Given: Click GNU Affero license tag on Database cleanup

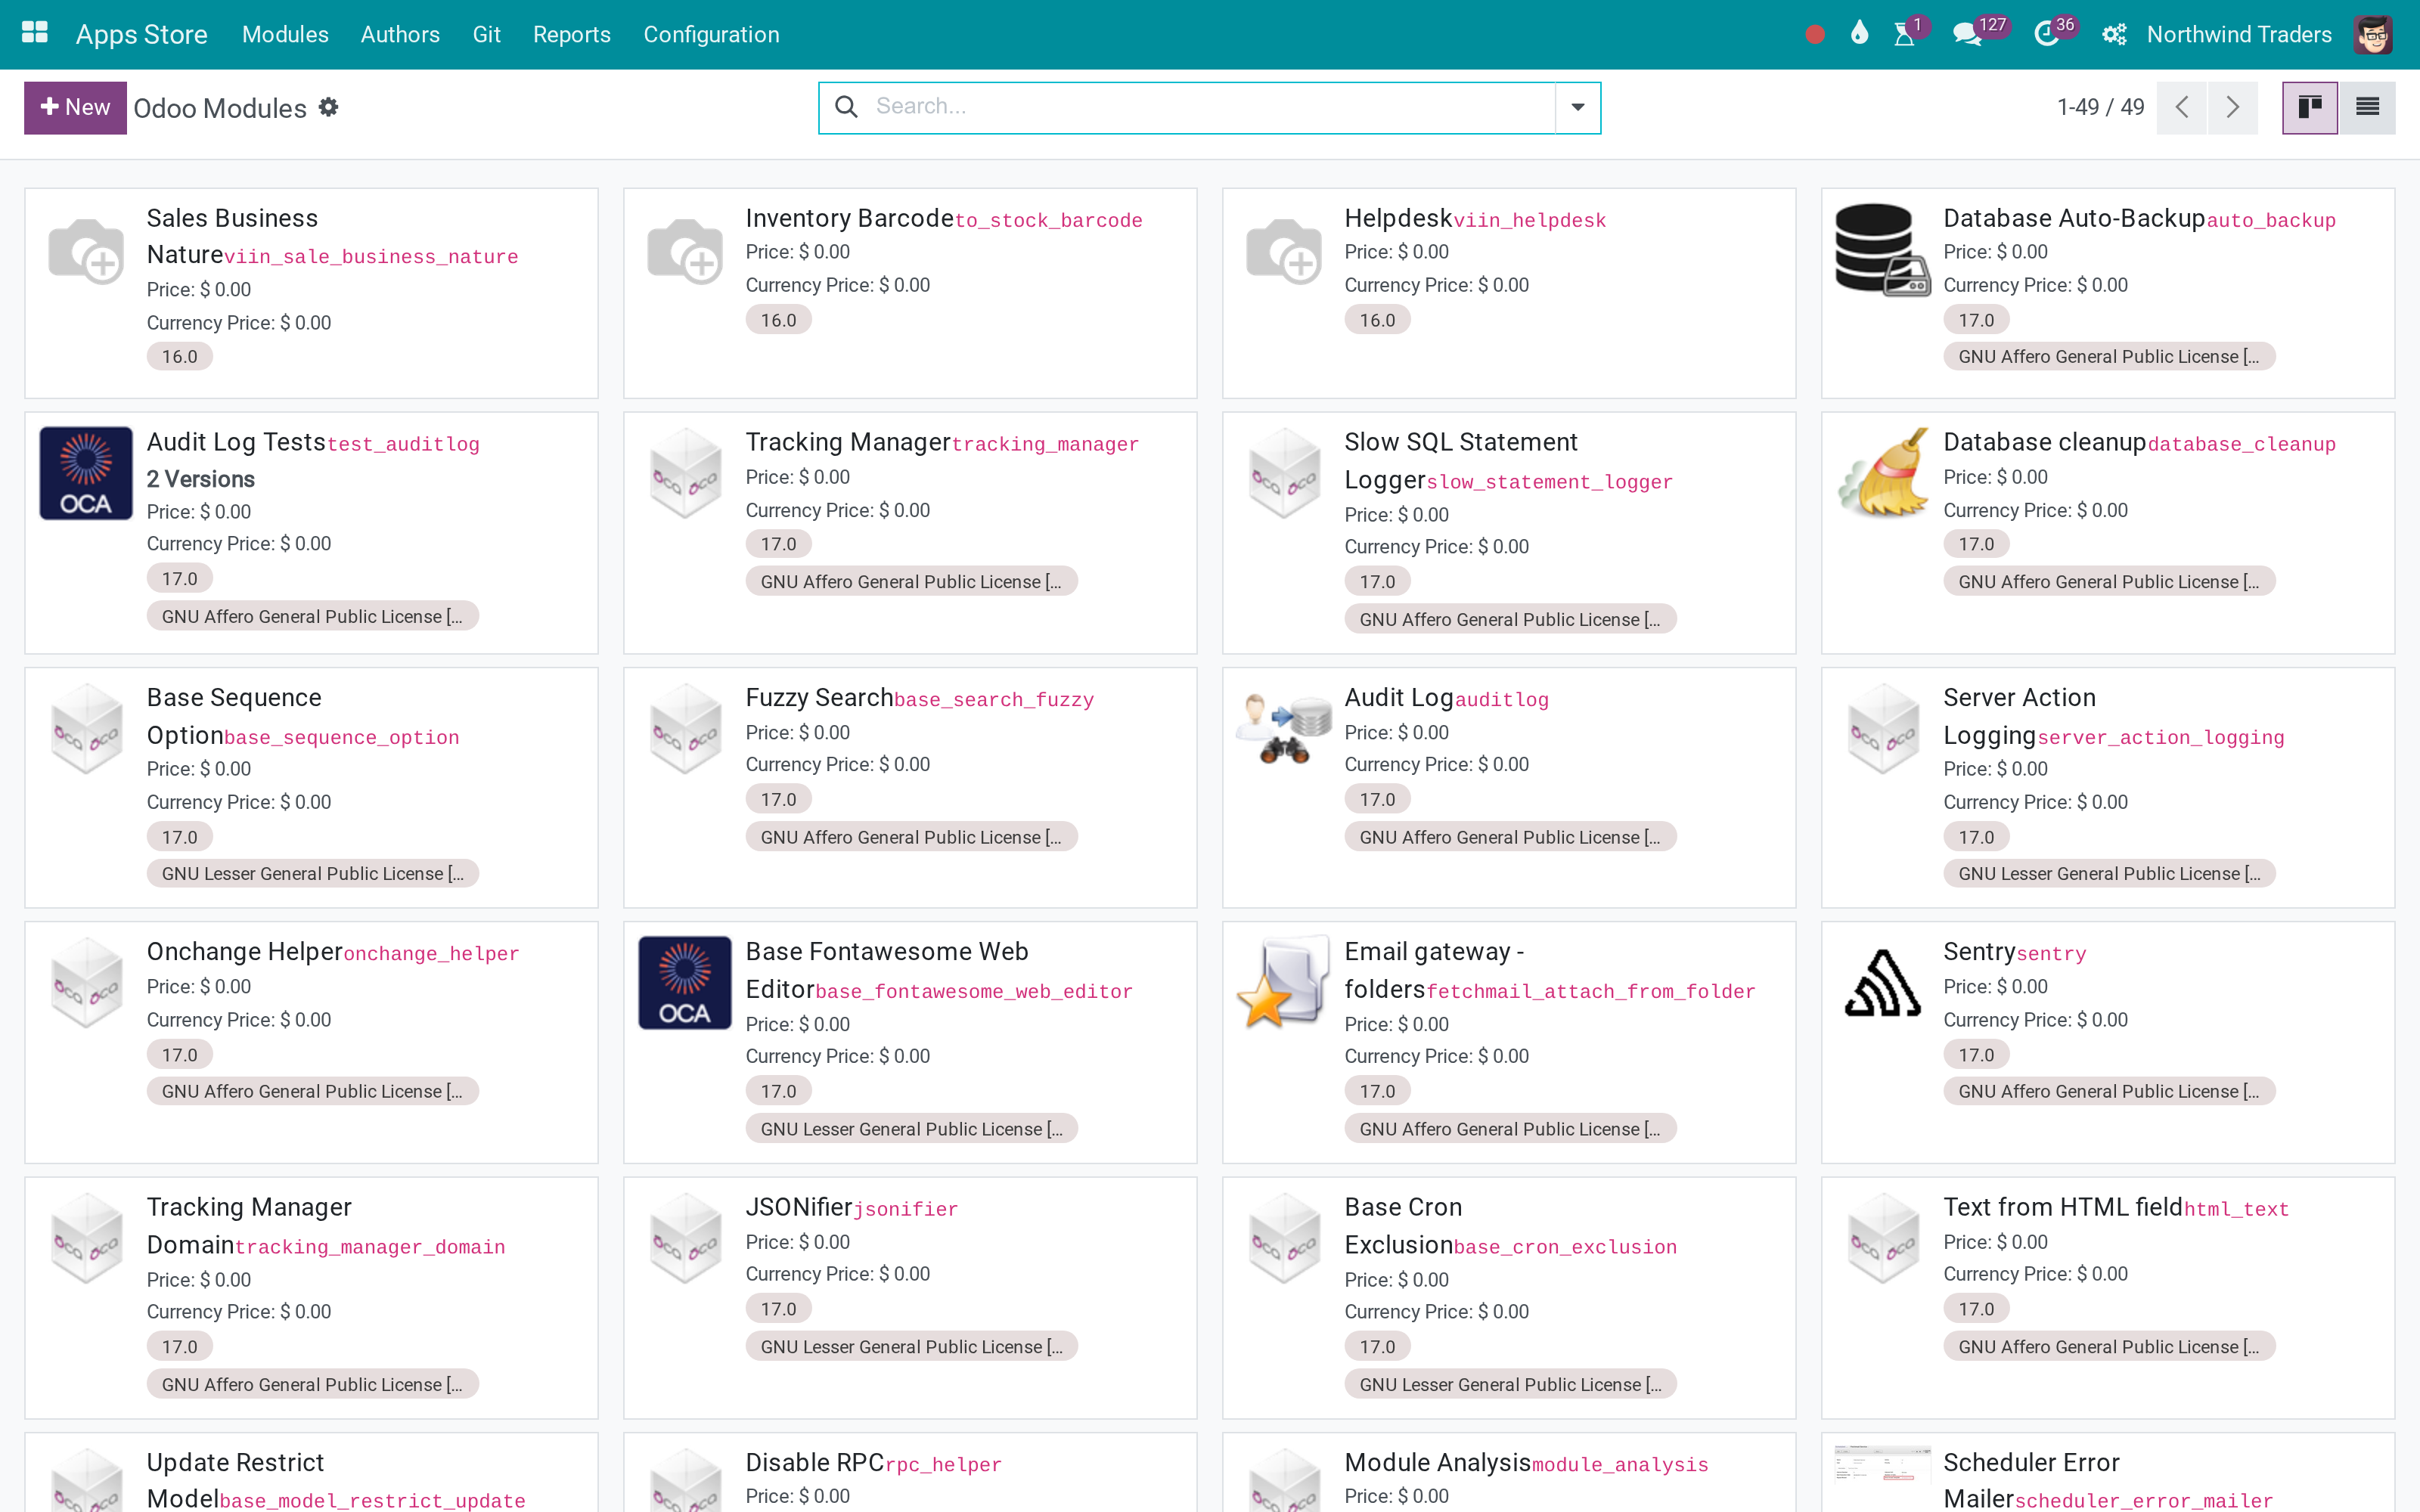Looking at the screenshot, I should coord(2109,581).
